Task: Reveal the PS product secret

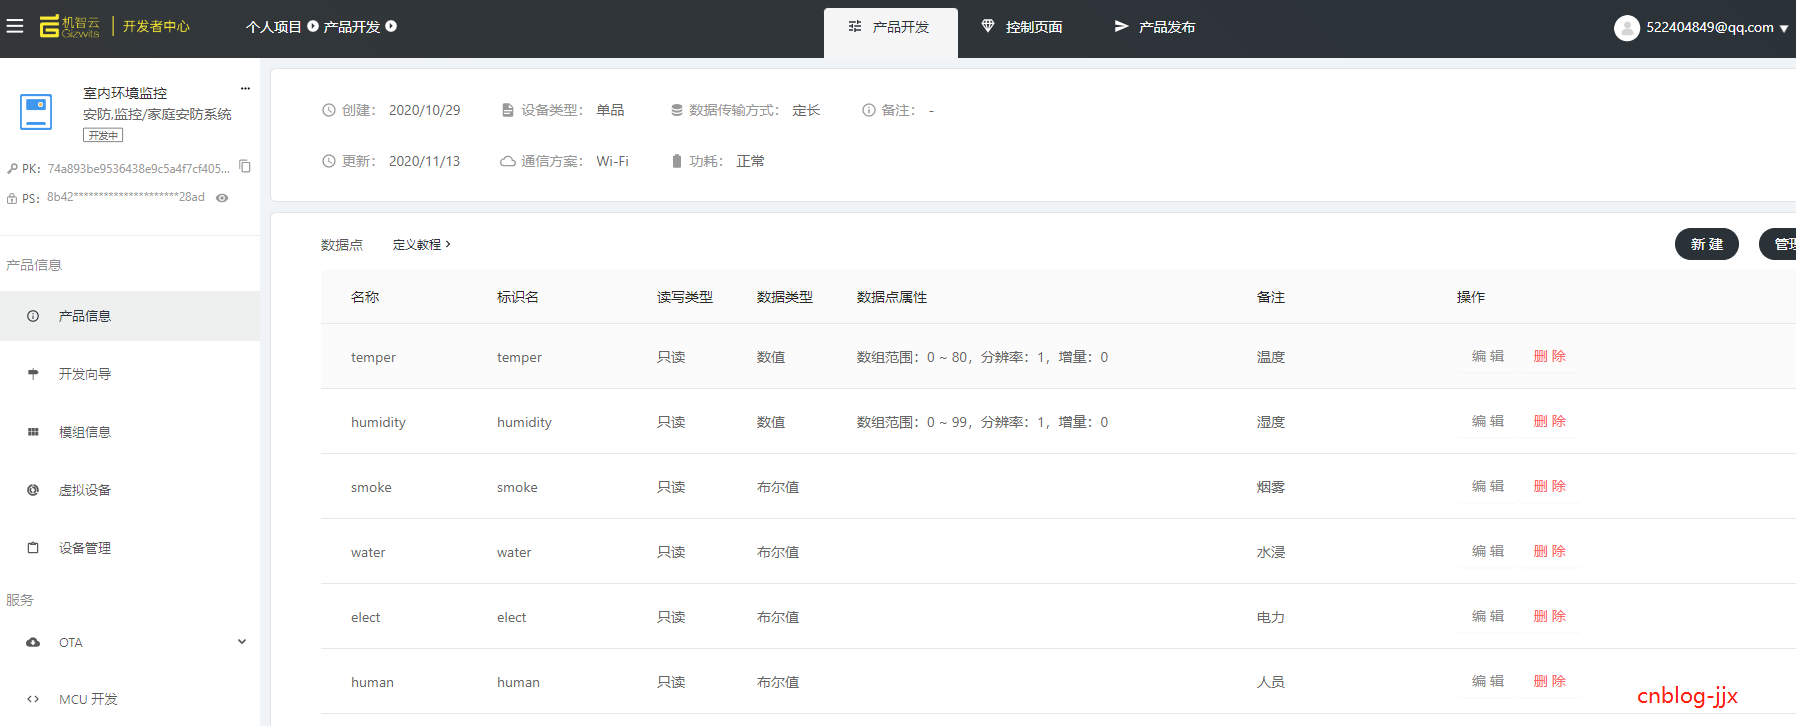Action: point(222,198)
